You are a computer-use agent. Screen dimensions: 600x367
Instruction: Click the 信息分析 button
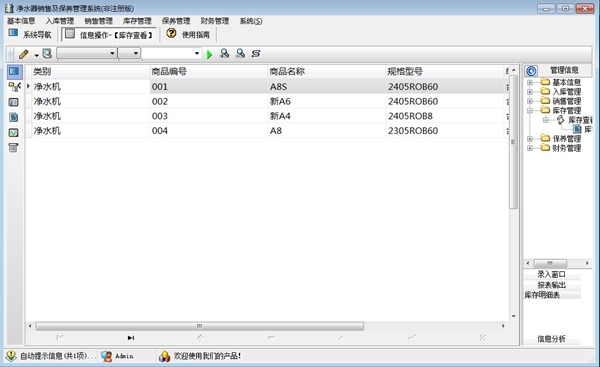pos(551,339)
